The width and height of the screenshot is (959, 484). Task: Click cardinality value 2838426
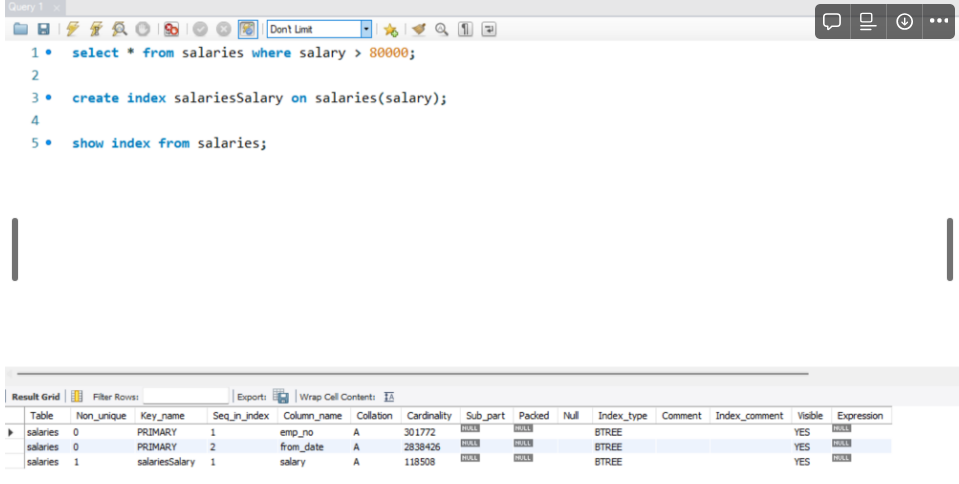[422, 447]
